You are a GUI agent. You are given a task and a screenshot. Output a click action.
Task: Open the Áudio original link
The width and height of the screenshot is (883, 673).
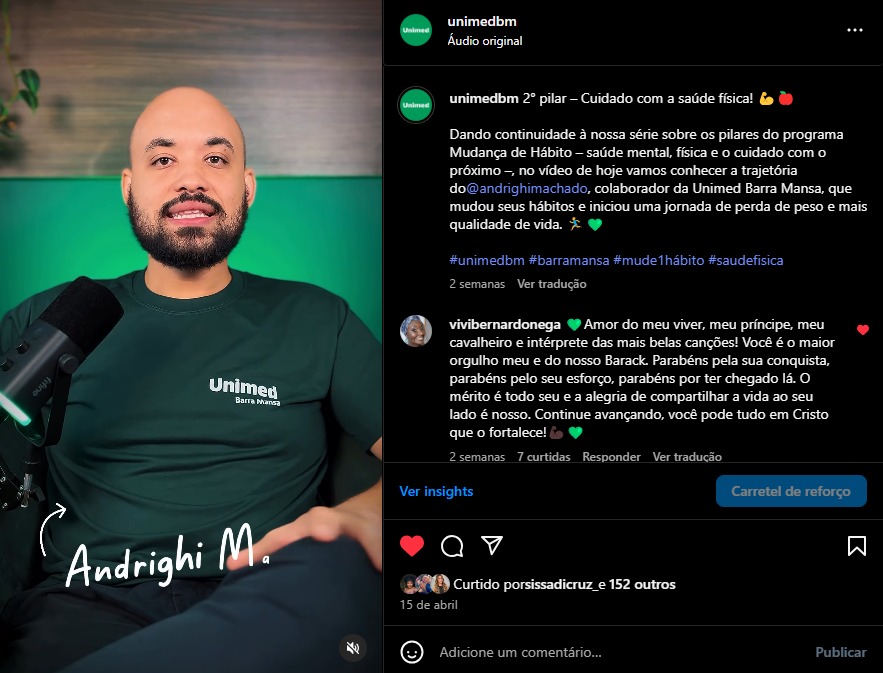click(x=485, y=41)
